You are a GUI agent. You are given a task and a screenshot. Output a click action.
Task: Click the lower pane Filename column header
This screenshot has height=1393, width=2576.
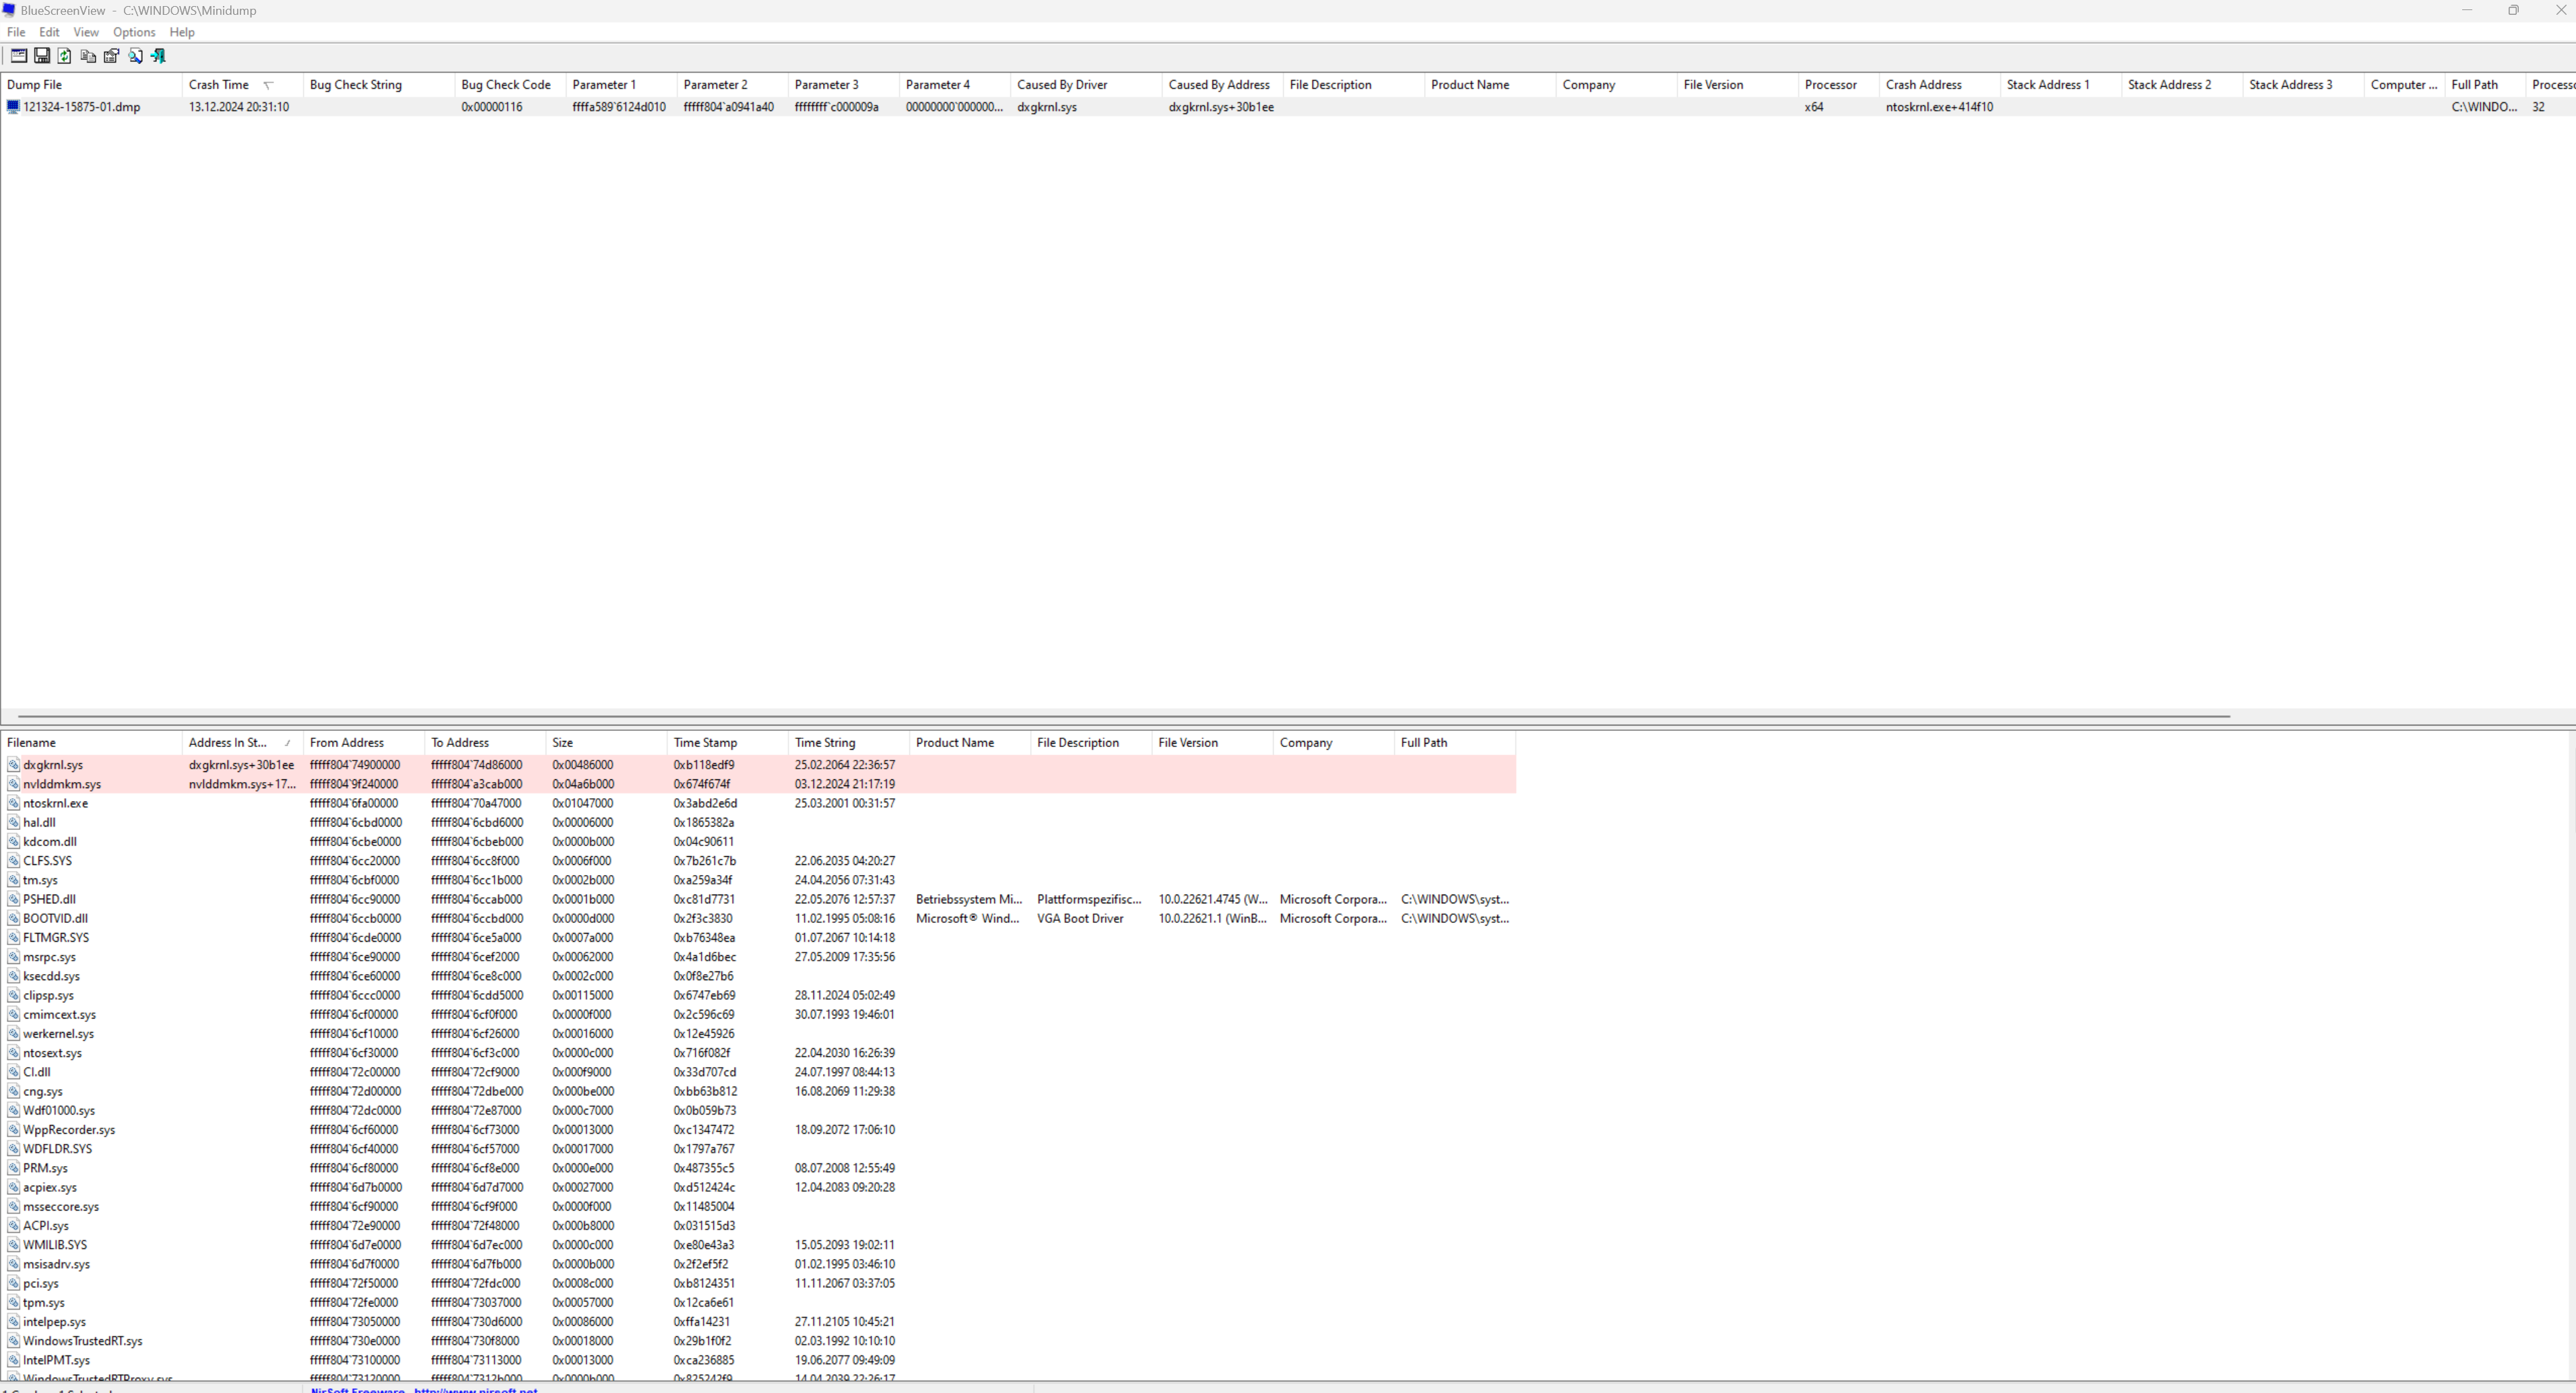click(32, 743)
